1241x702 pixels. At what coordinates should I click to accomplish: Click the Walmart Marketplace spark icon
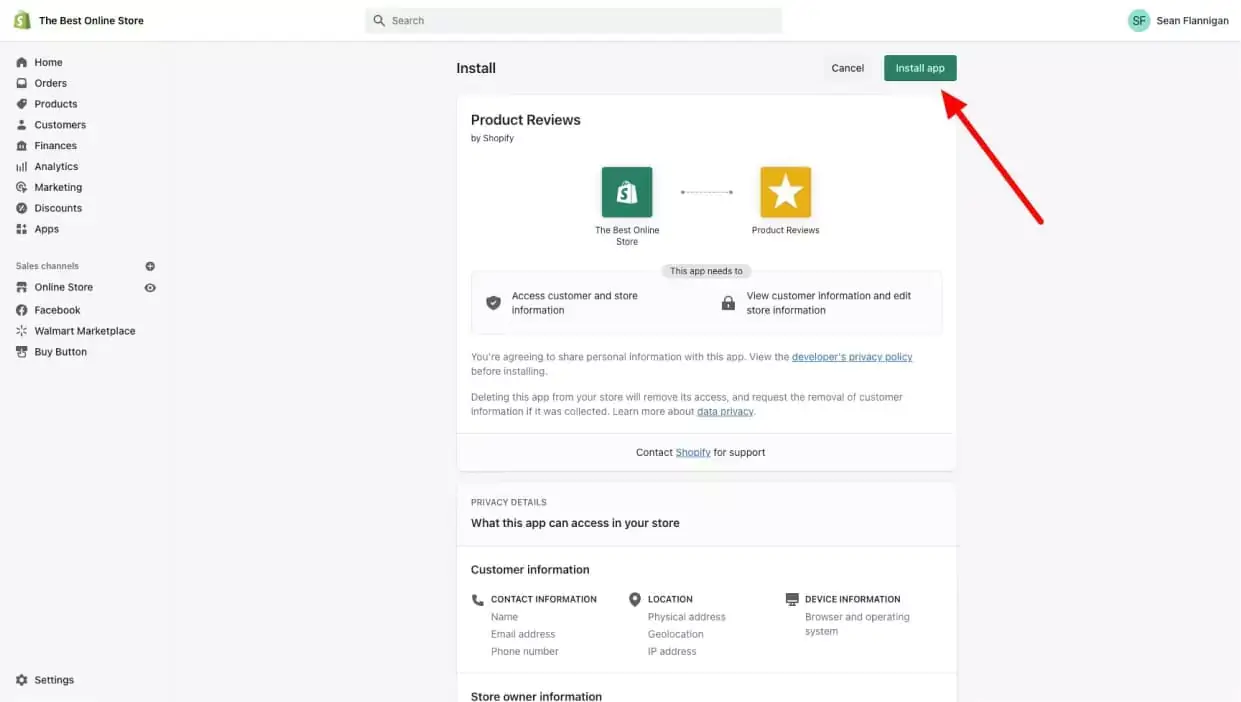point(22,331)
